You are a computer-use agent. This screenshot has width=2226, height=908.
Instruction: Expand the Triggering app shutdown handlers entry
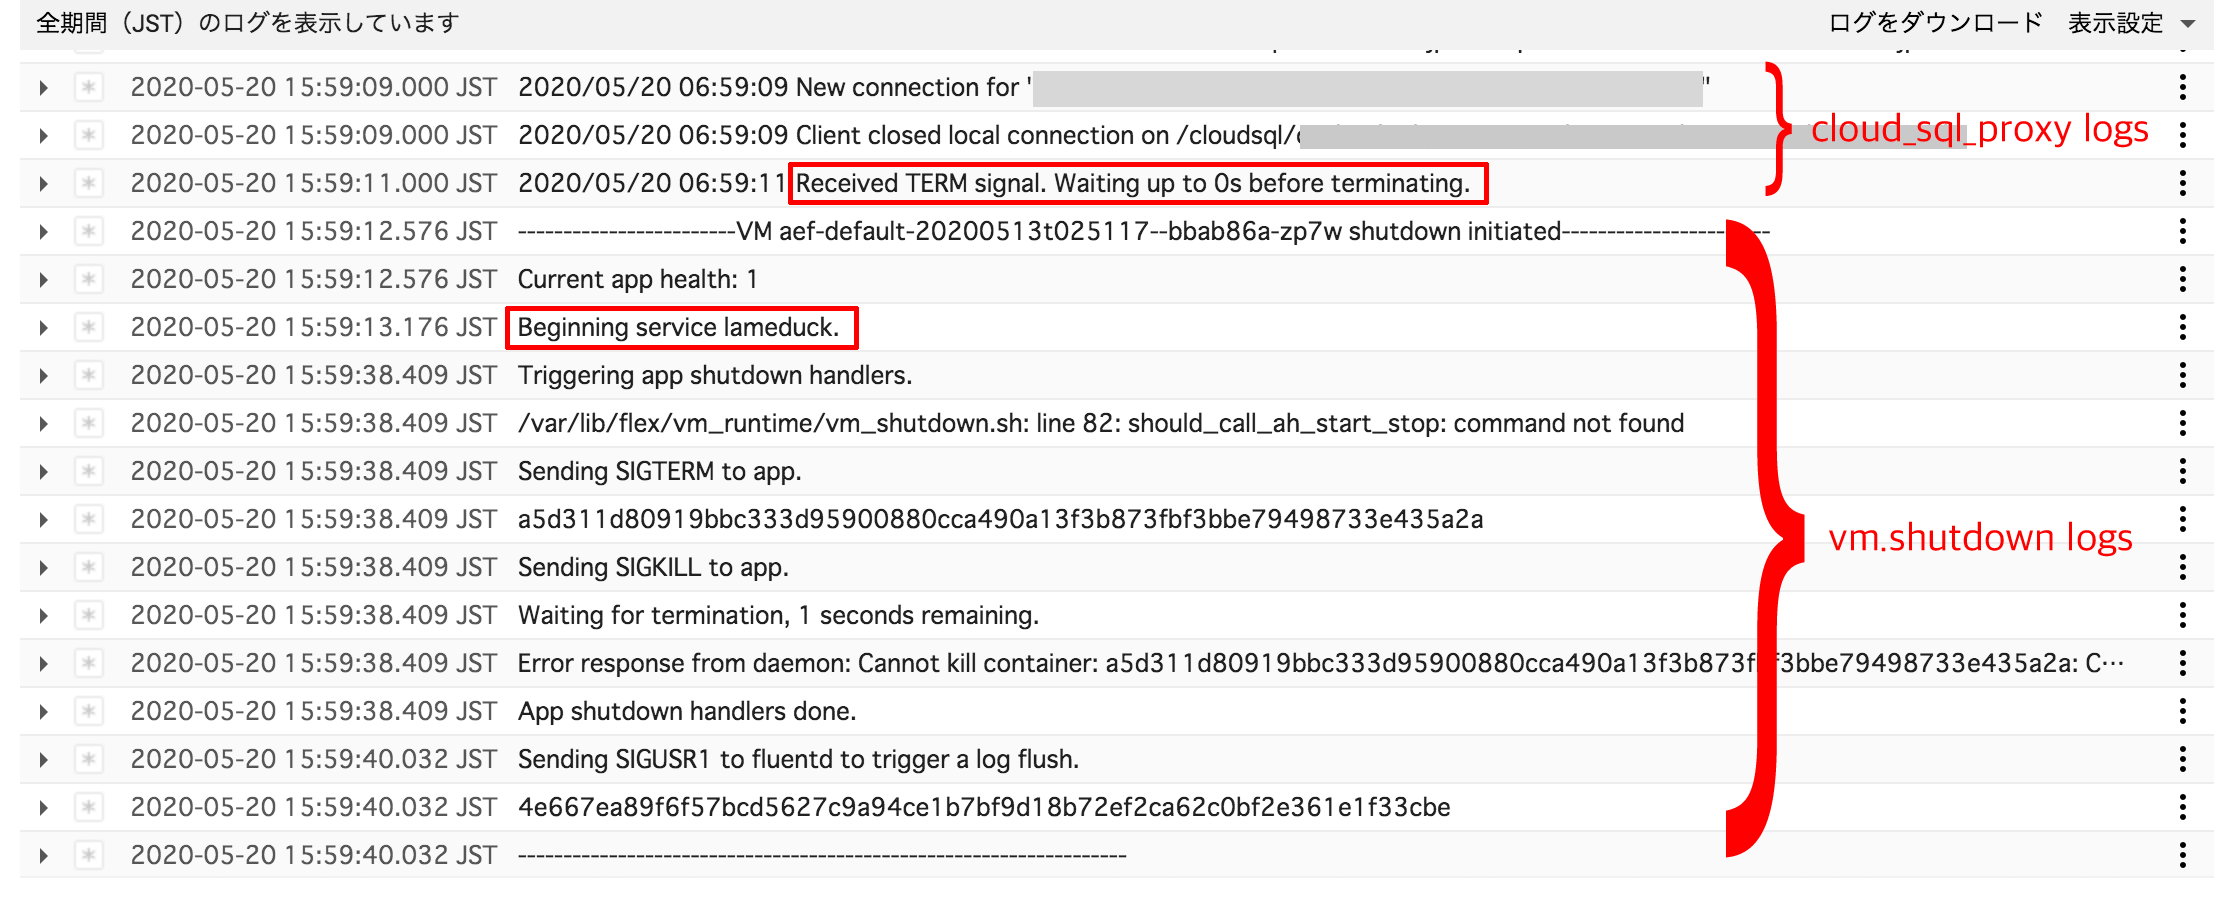point(43,375)
